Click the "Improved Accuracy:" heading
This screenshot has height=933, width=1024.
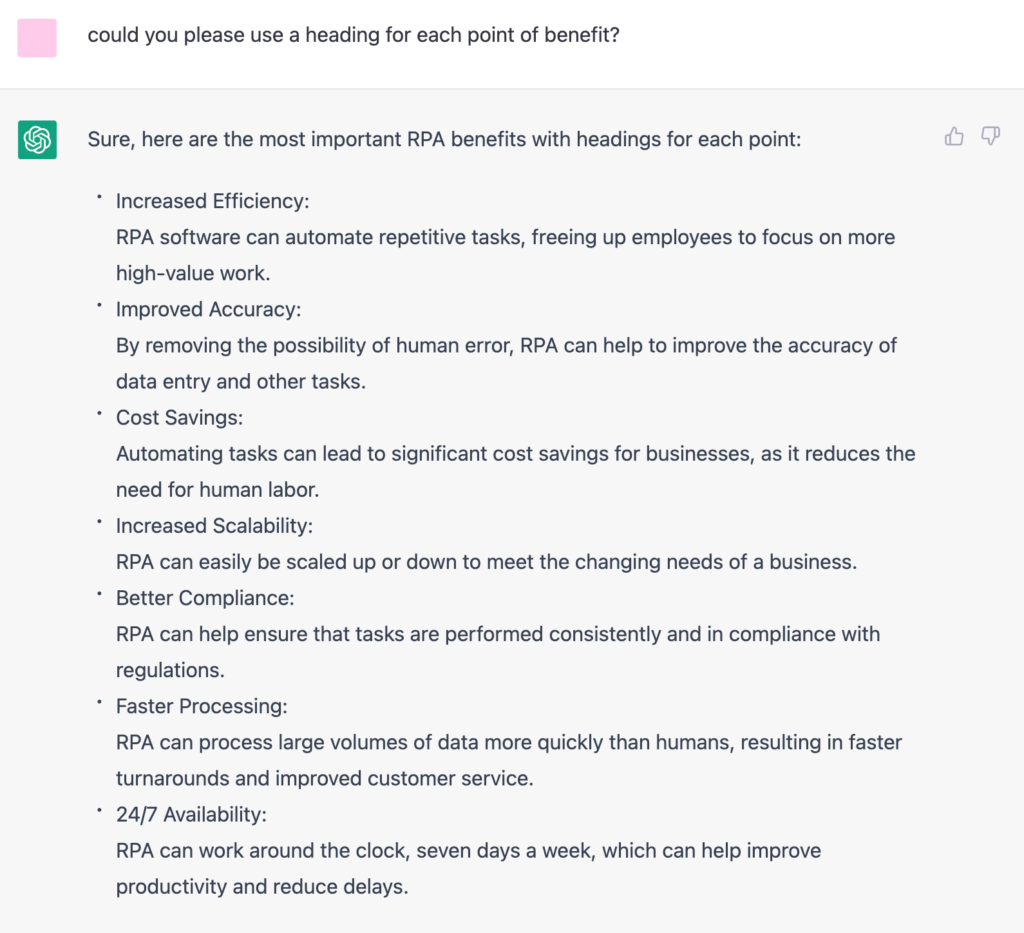[x=208, y=309]
